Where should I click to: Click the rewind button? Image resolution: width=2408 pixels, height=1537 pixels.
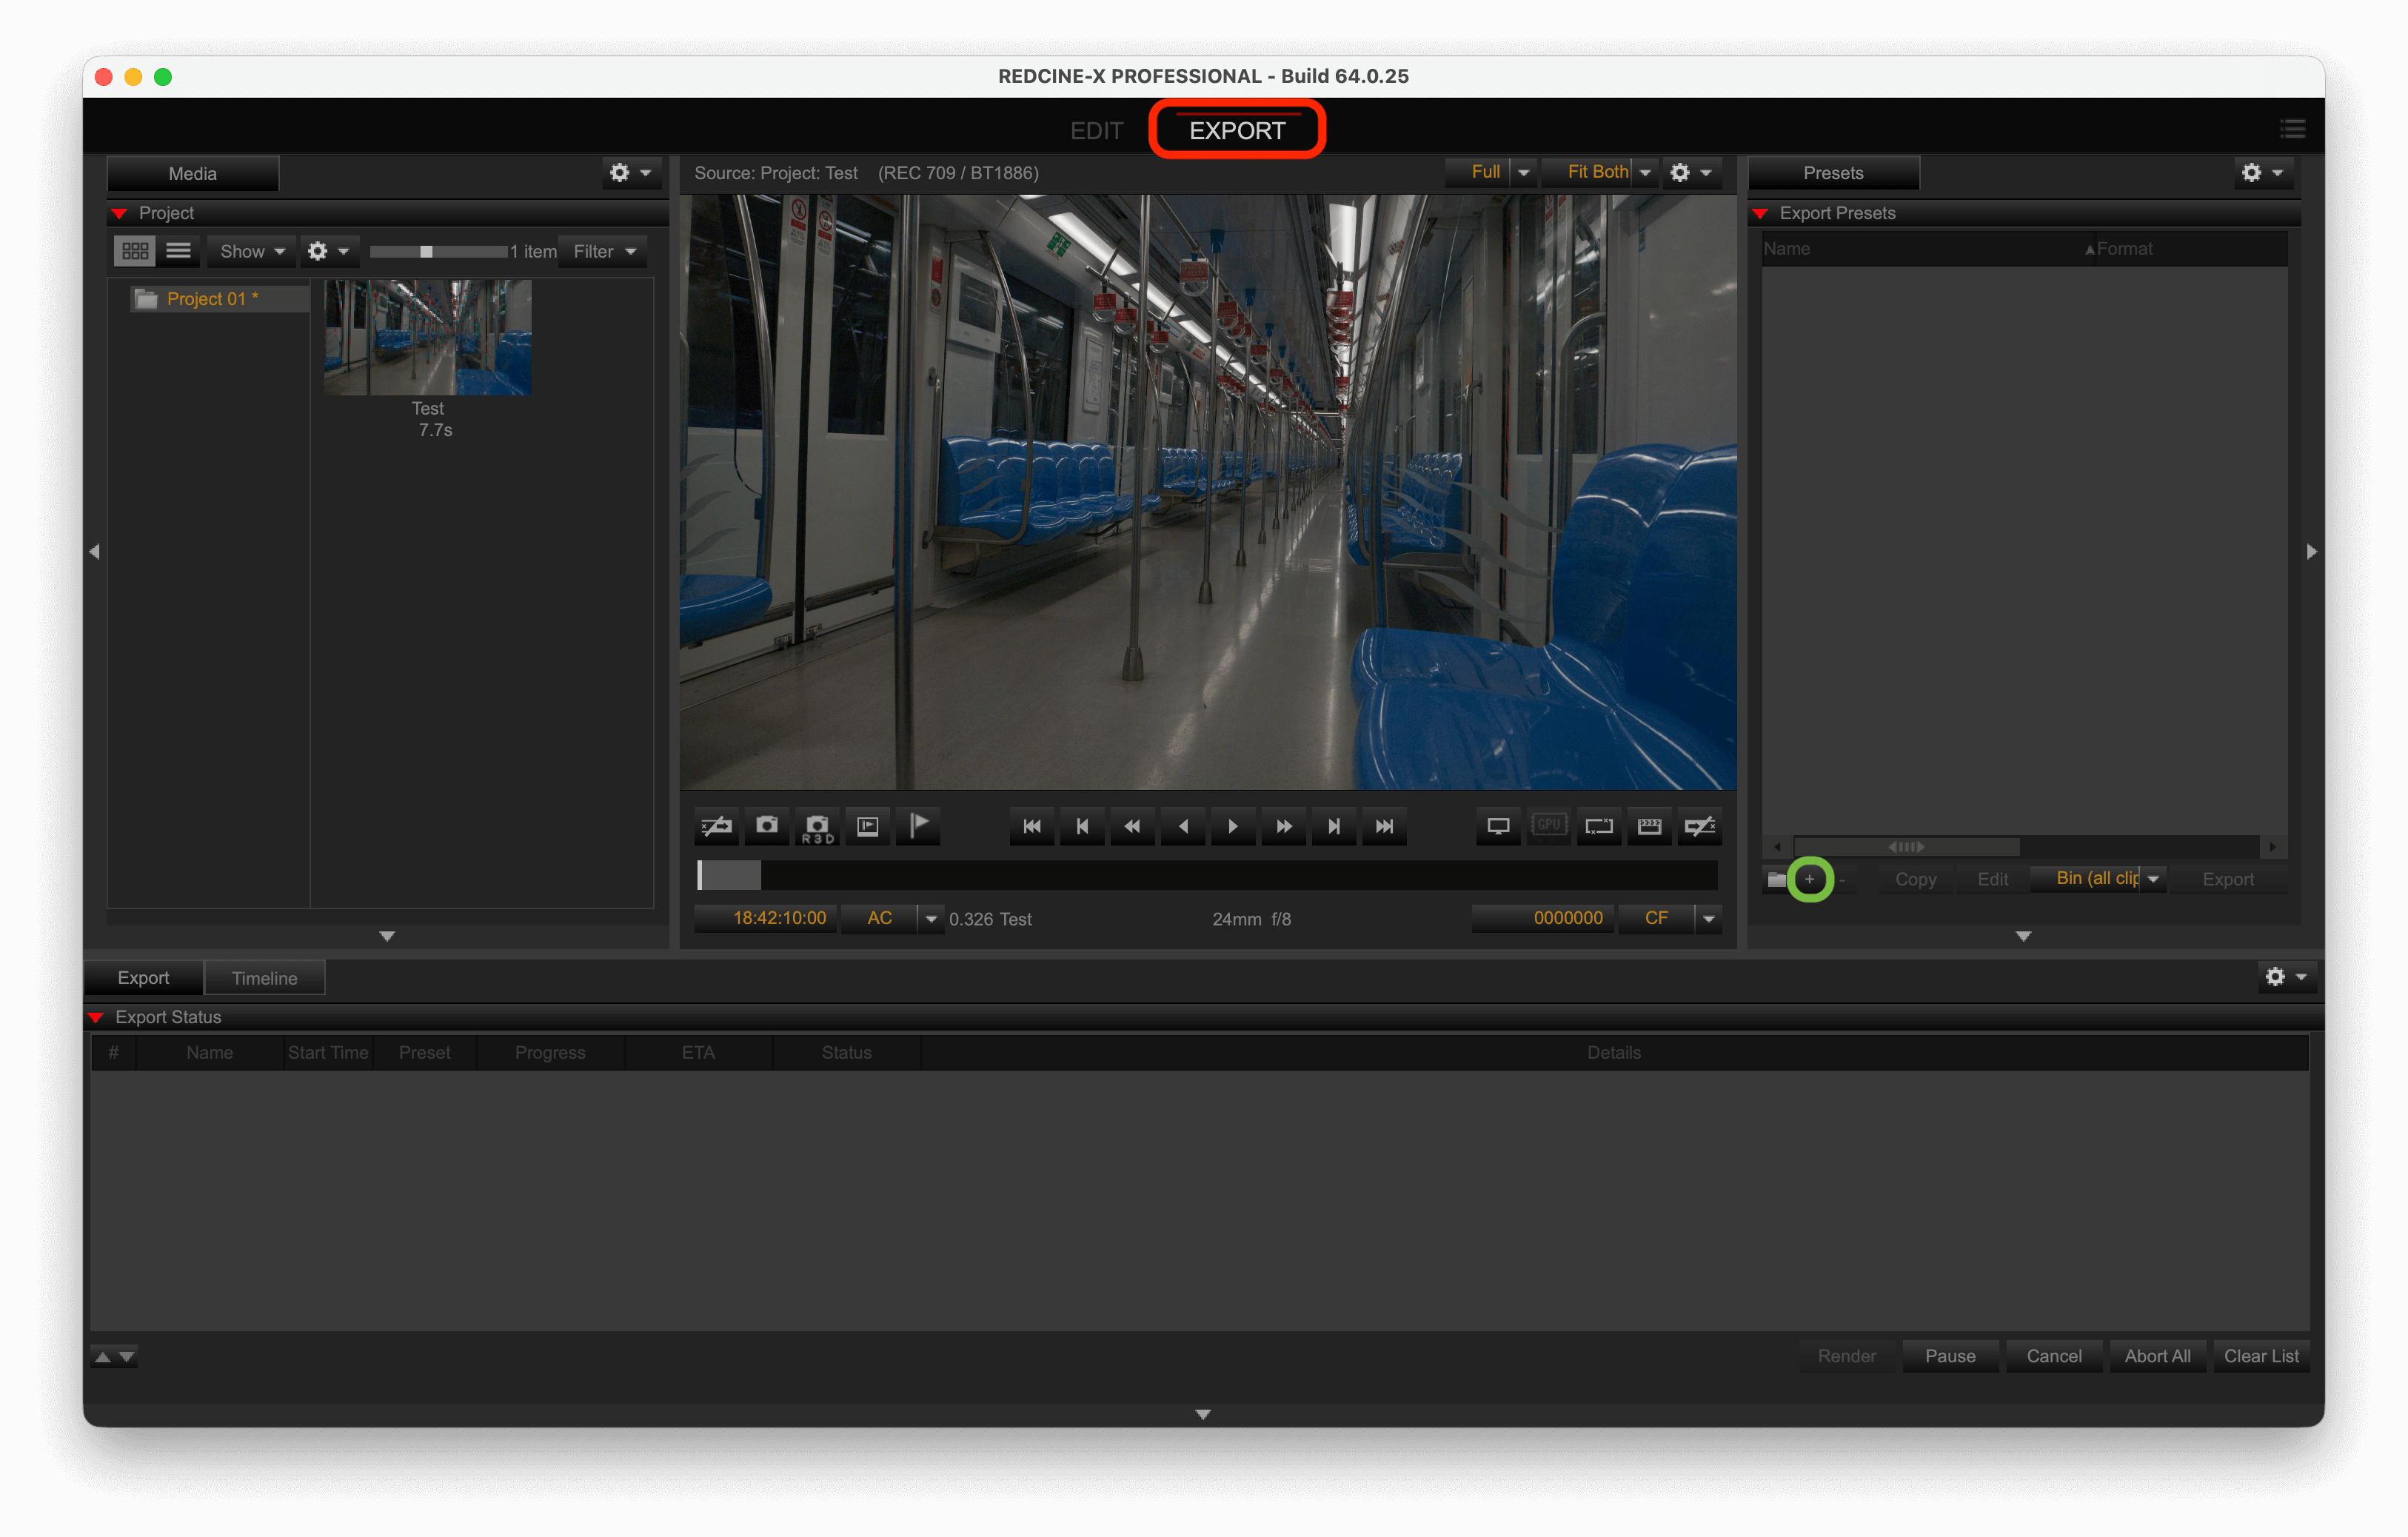[x=1132, y=826]
